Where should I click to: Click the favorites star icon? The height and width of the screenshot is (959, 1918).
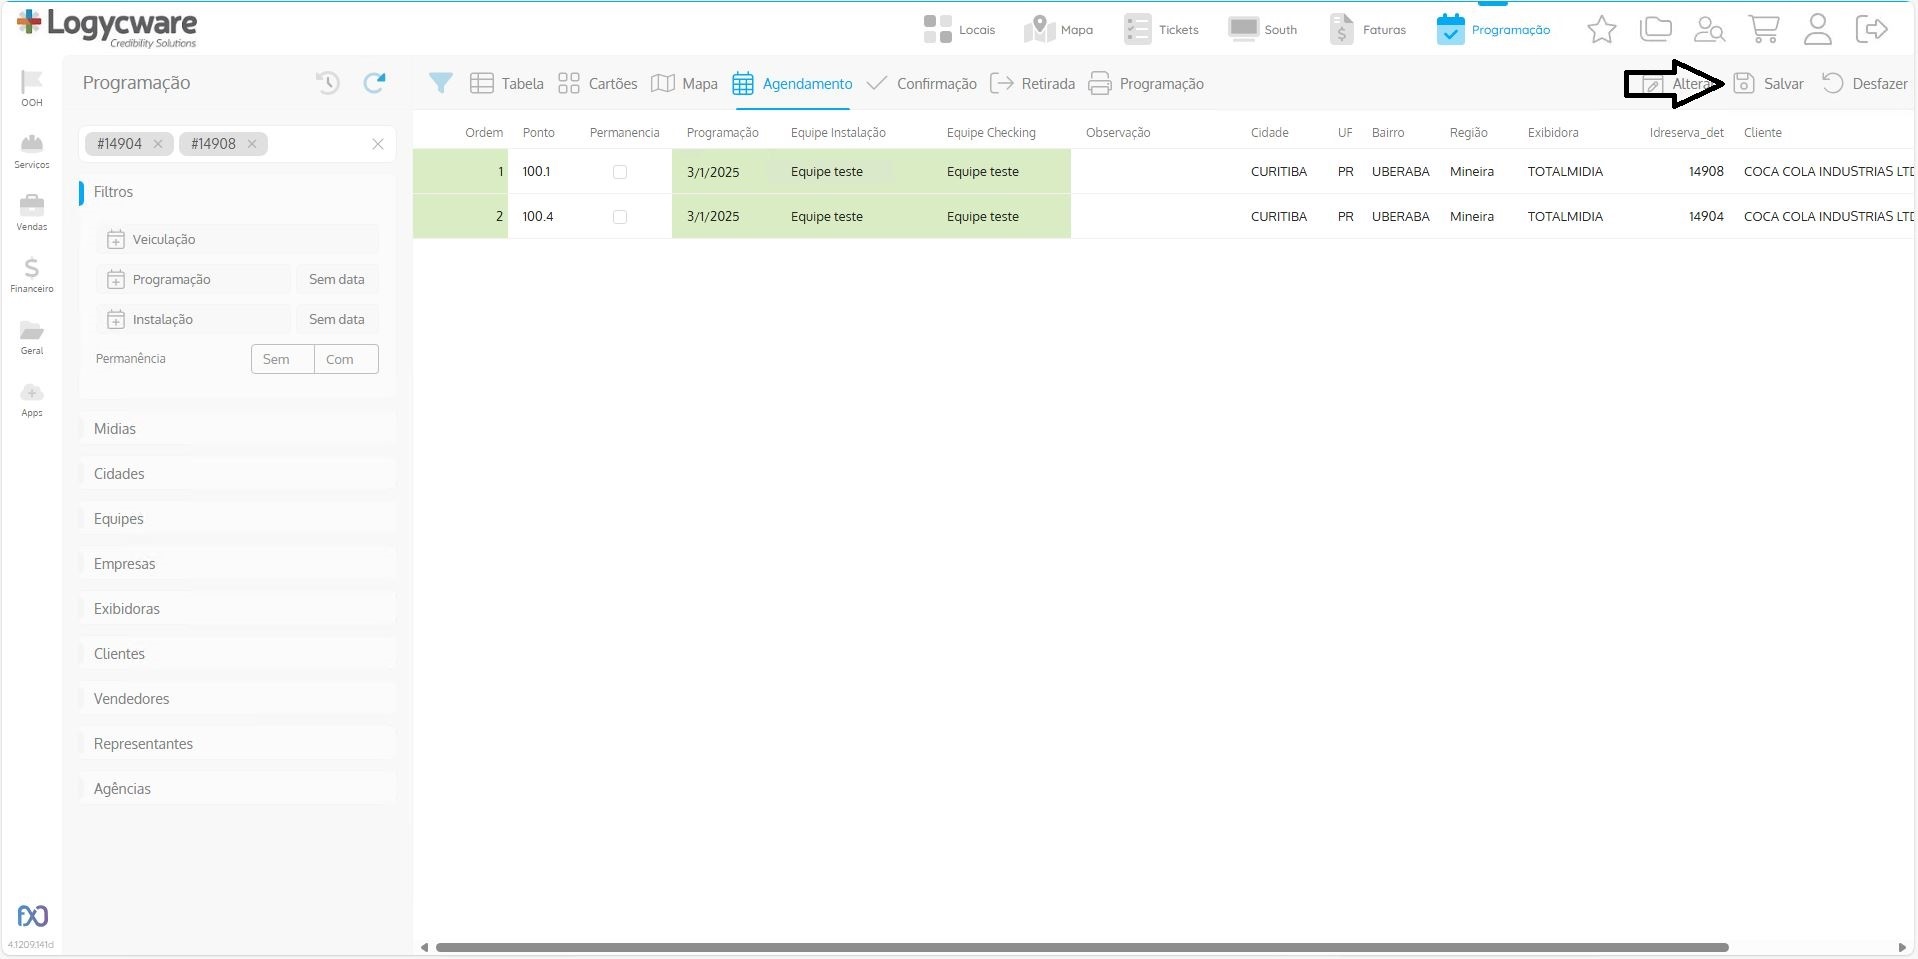coord(1602,30)
